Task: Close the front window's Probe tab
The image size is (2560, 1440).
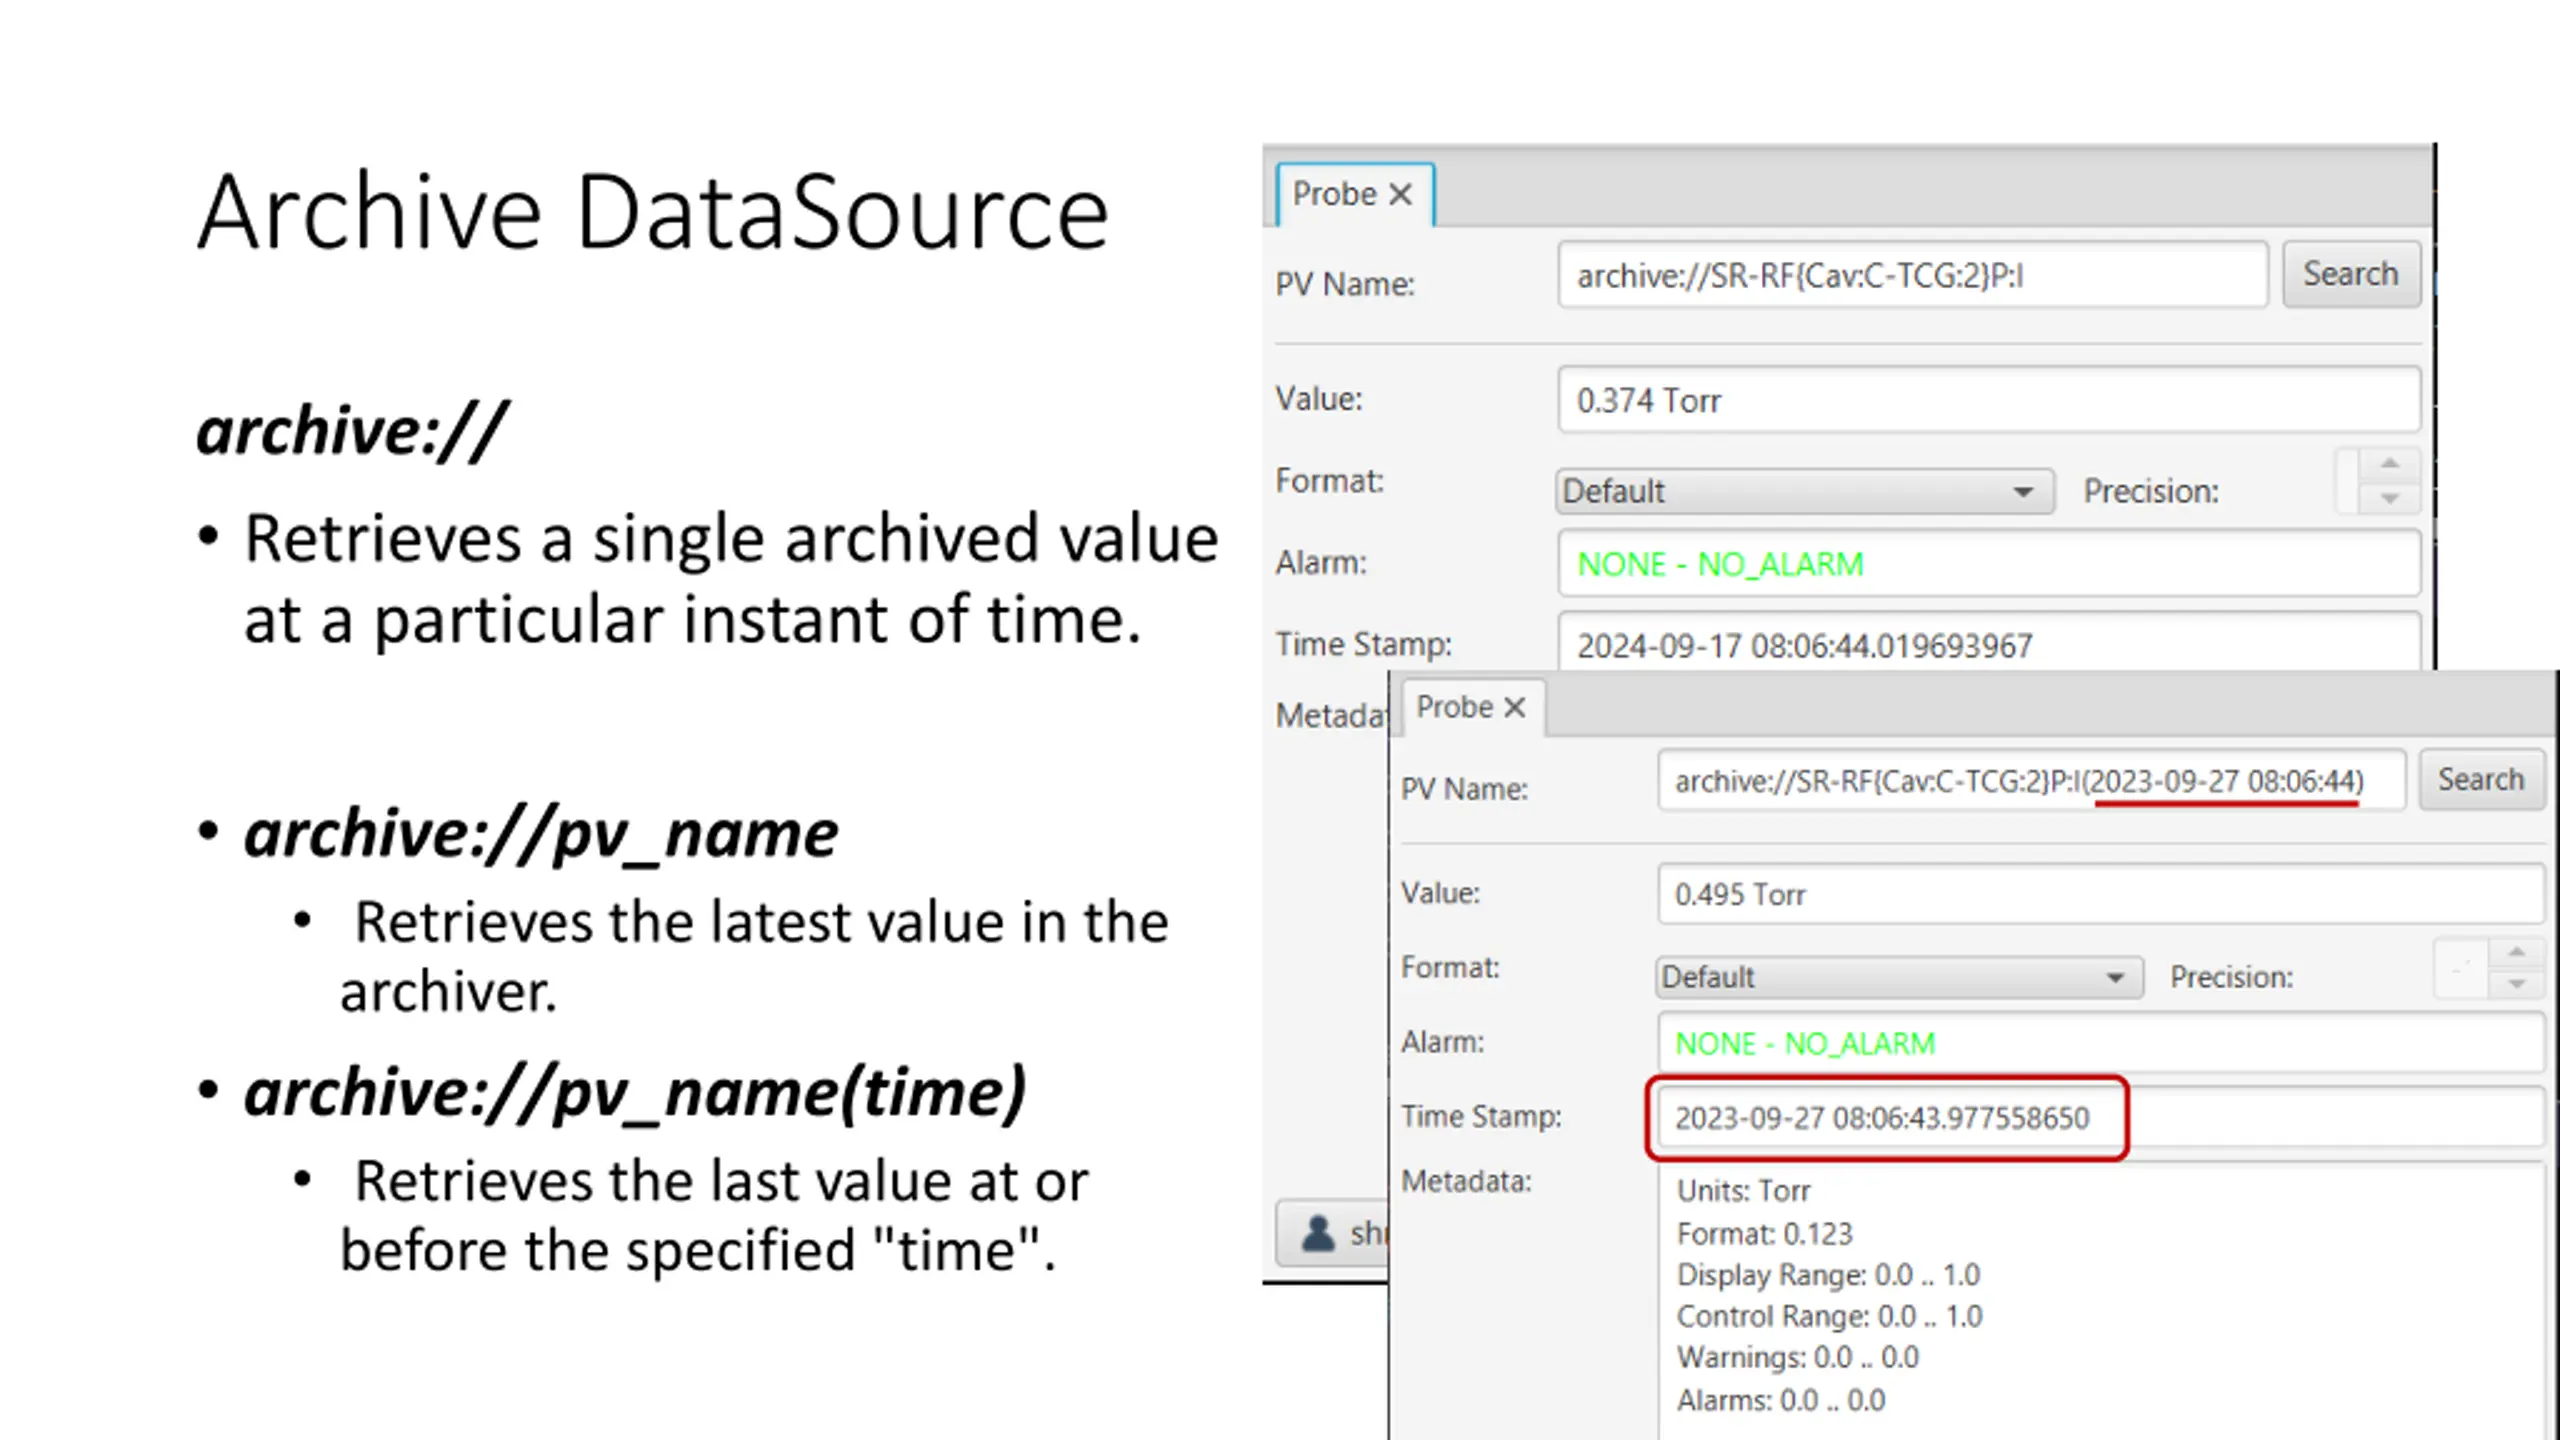Action: [1515, 707]
